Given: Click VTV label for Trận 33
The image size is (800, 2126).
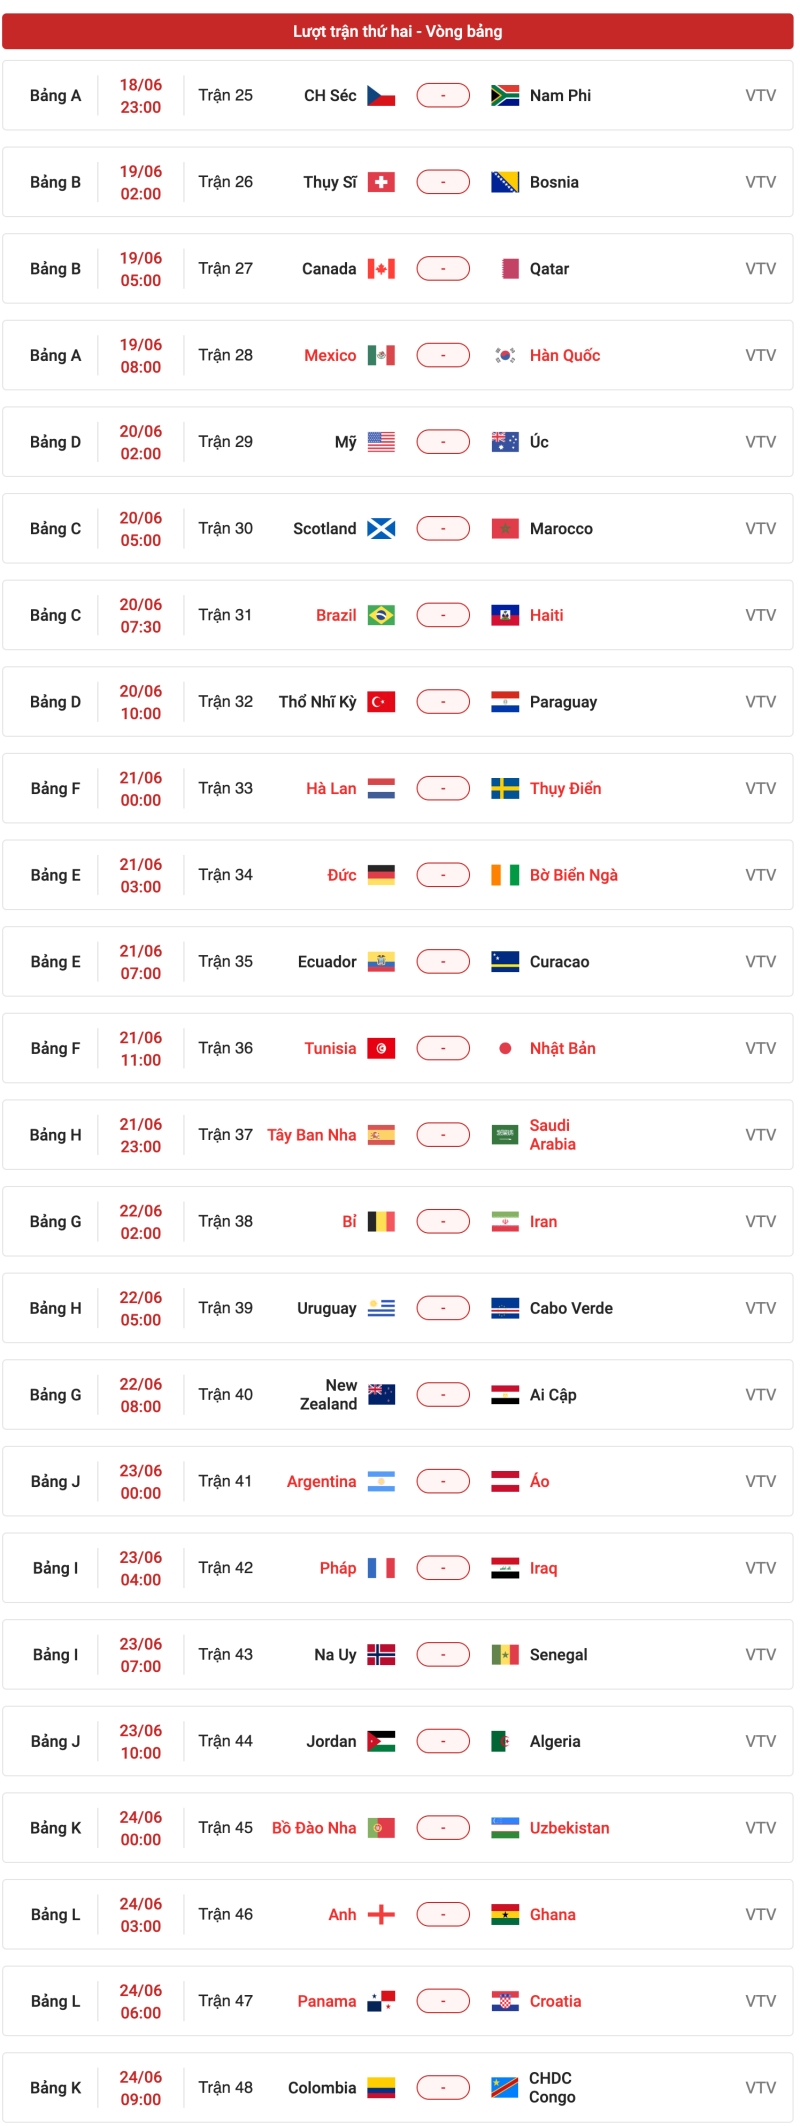Looking at the screenshot, I should click(x=760, y=788).
